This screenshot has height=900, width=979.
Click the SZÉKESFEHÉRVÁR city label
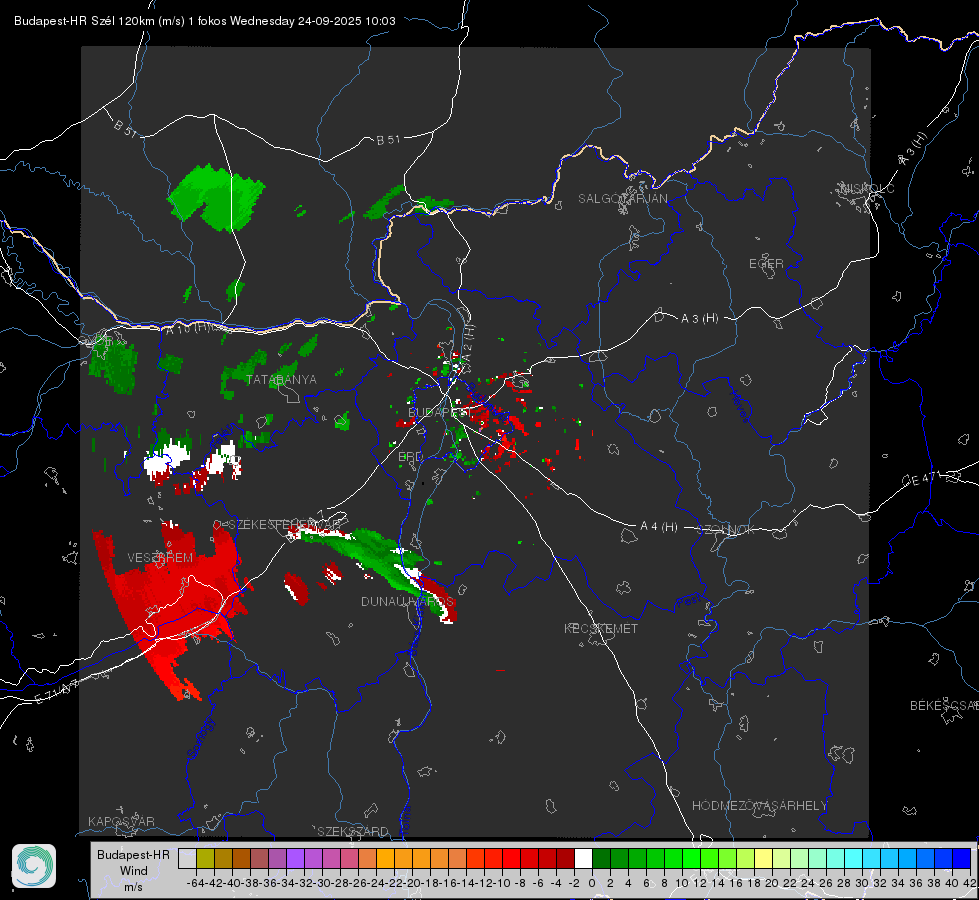coord(284,525)
